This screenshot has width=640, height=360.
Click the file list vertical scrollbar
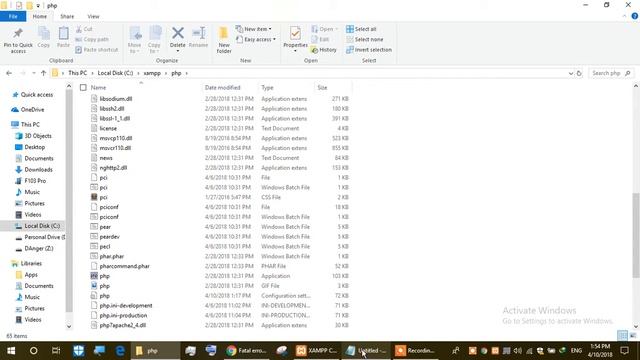tap(636, 236)
